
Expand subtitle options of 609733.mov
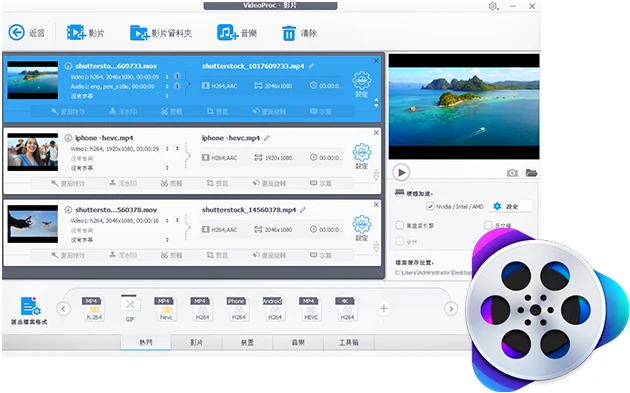pos(167,96)
